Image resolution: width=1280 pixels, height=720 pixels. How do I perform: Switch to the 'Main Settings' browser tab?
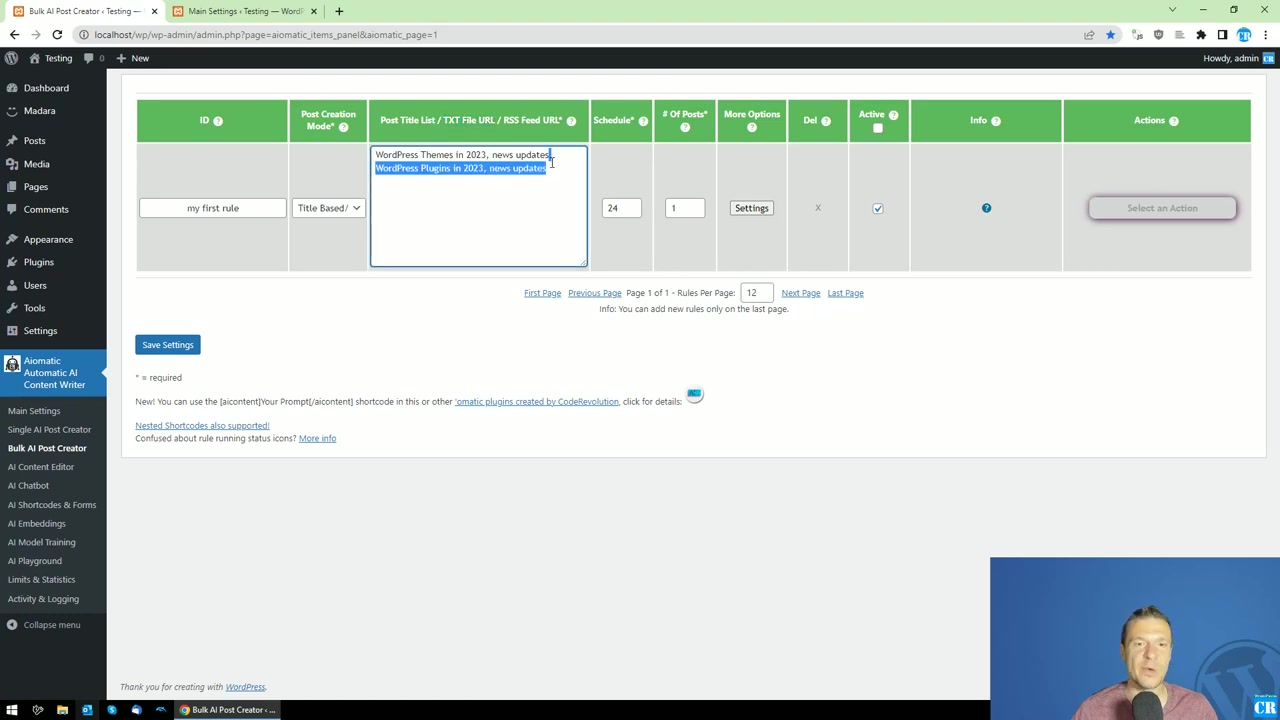pyautogui.click(x=245, y=11)
